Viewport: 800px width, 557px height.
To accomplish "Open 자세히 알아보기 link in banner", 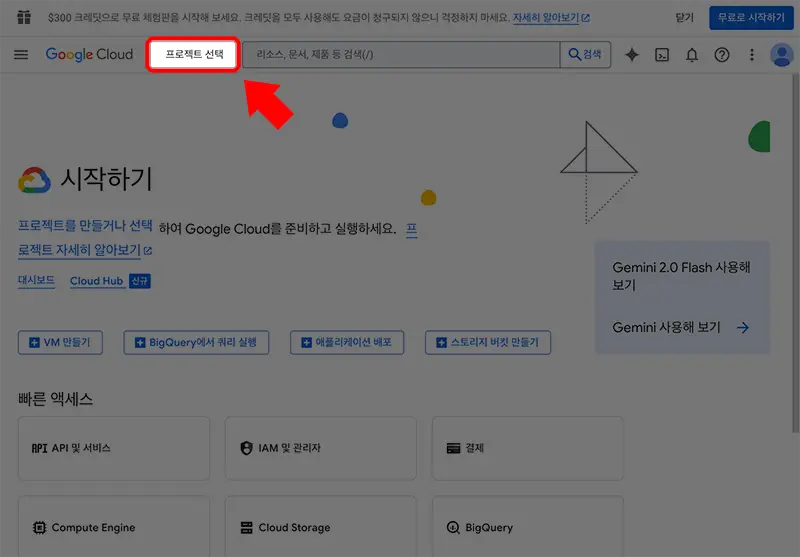I will [551, 18].
